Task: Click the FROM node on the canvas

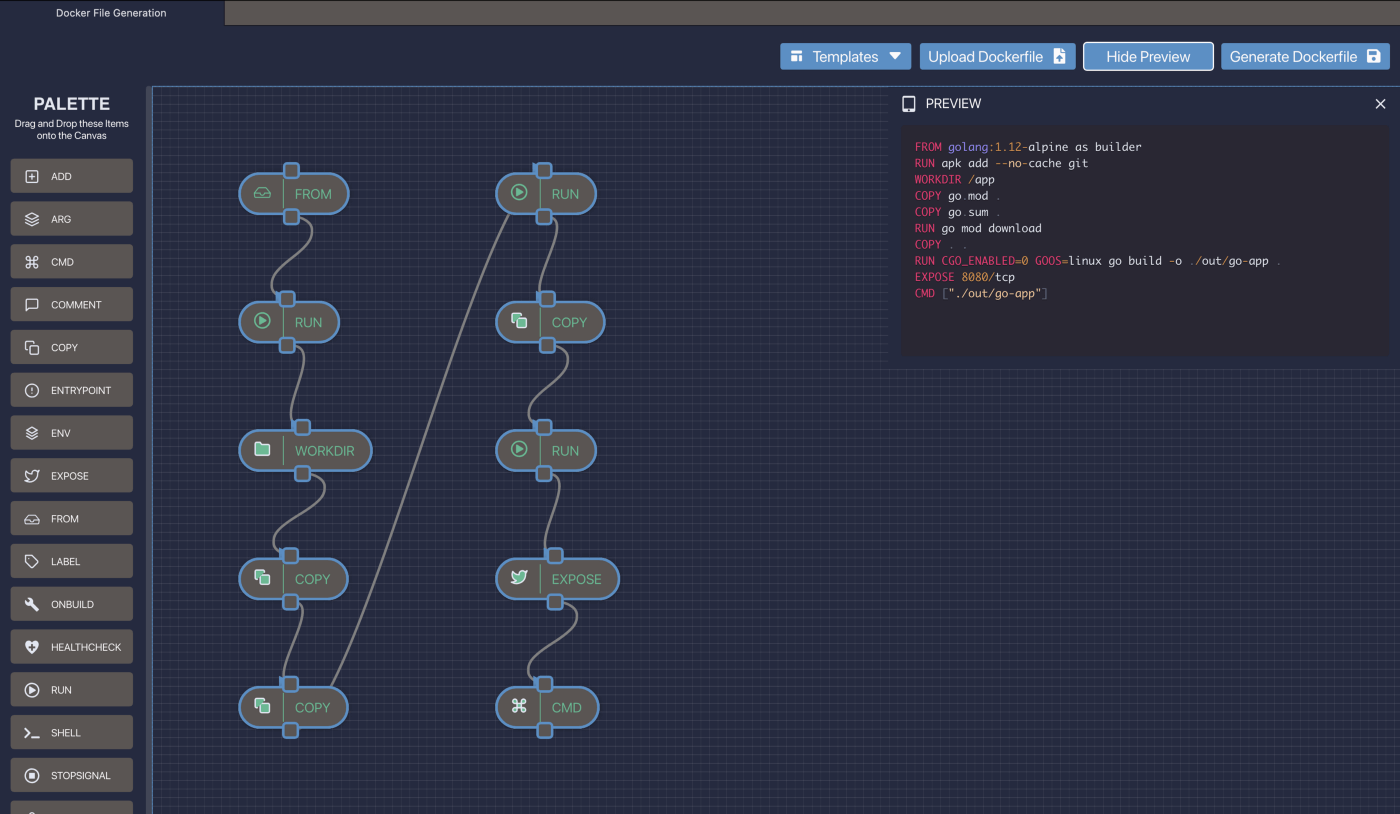Action: [294, 194]
